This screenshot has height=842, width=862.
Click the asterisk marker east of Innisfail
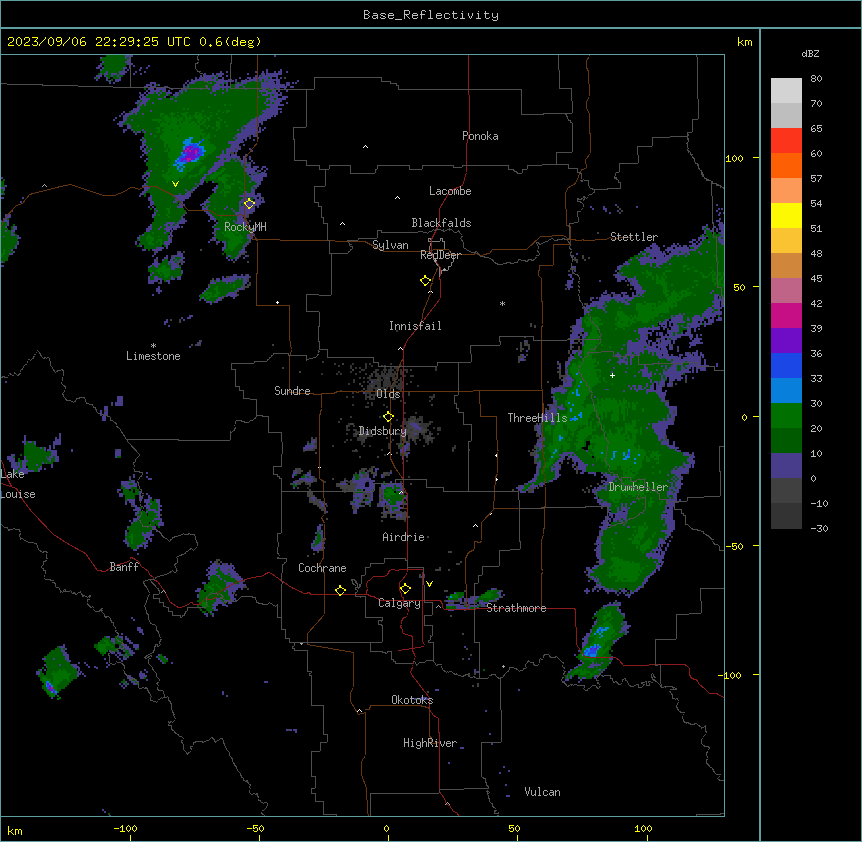pos(502,303)
